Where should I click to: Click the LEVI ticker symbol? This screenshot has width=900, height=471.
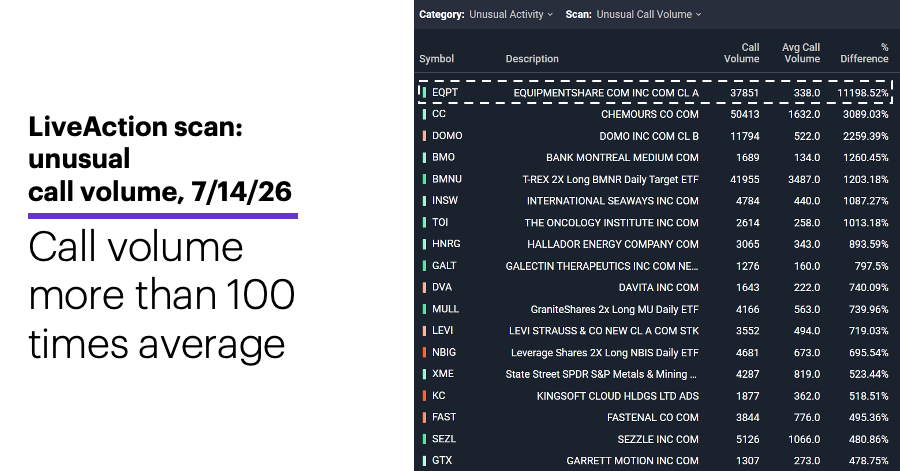click(443, 330)
